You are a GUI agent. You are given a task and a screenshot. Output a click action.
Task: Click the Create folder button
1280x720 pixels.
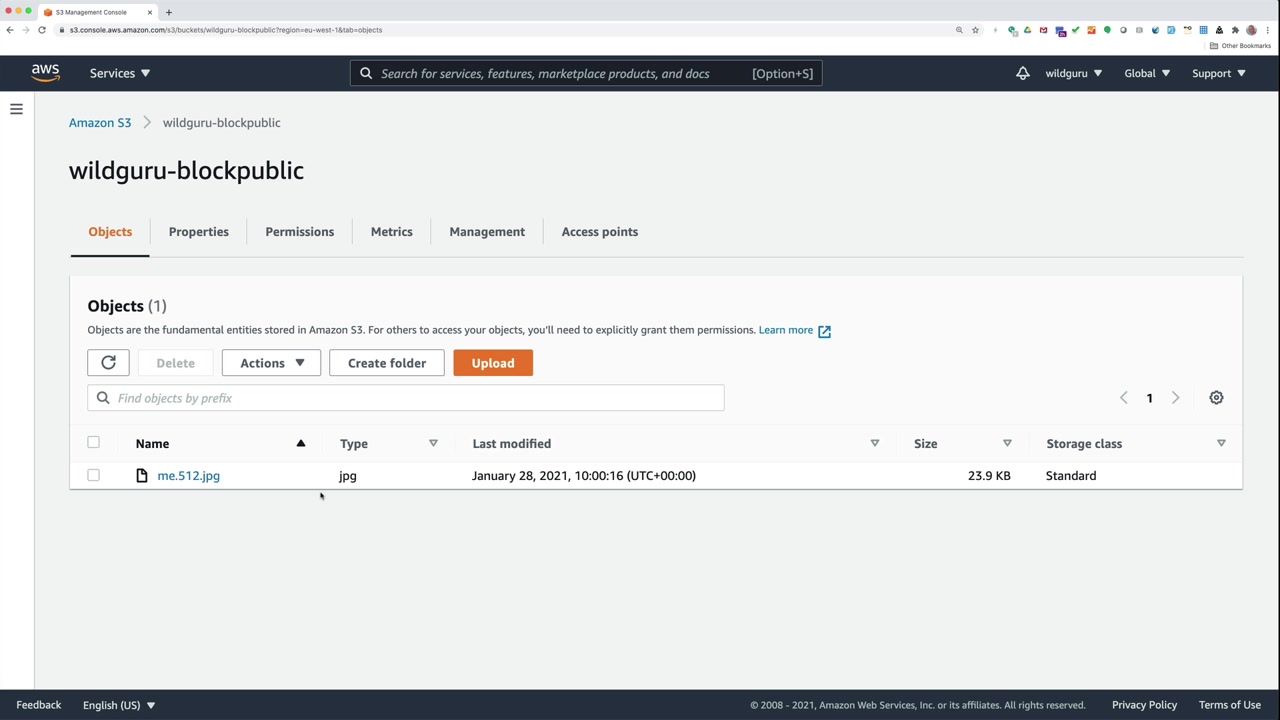pos(387,363)
